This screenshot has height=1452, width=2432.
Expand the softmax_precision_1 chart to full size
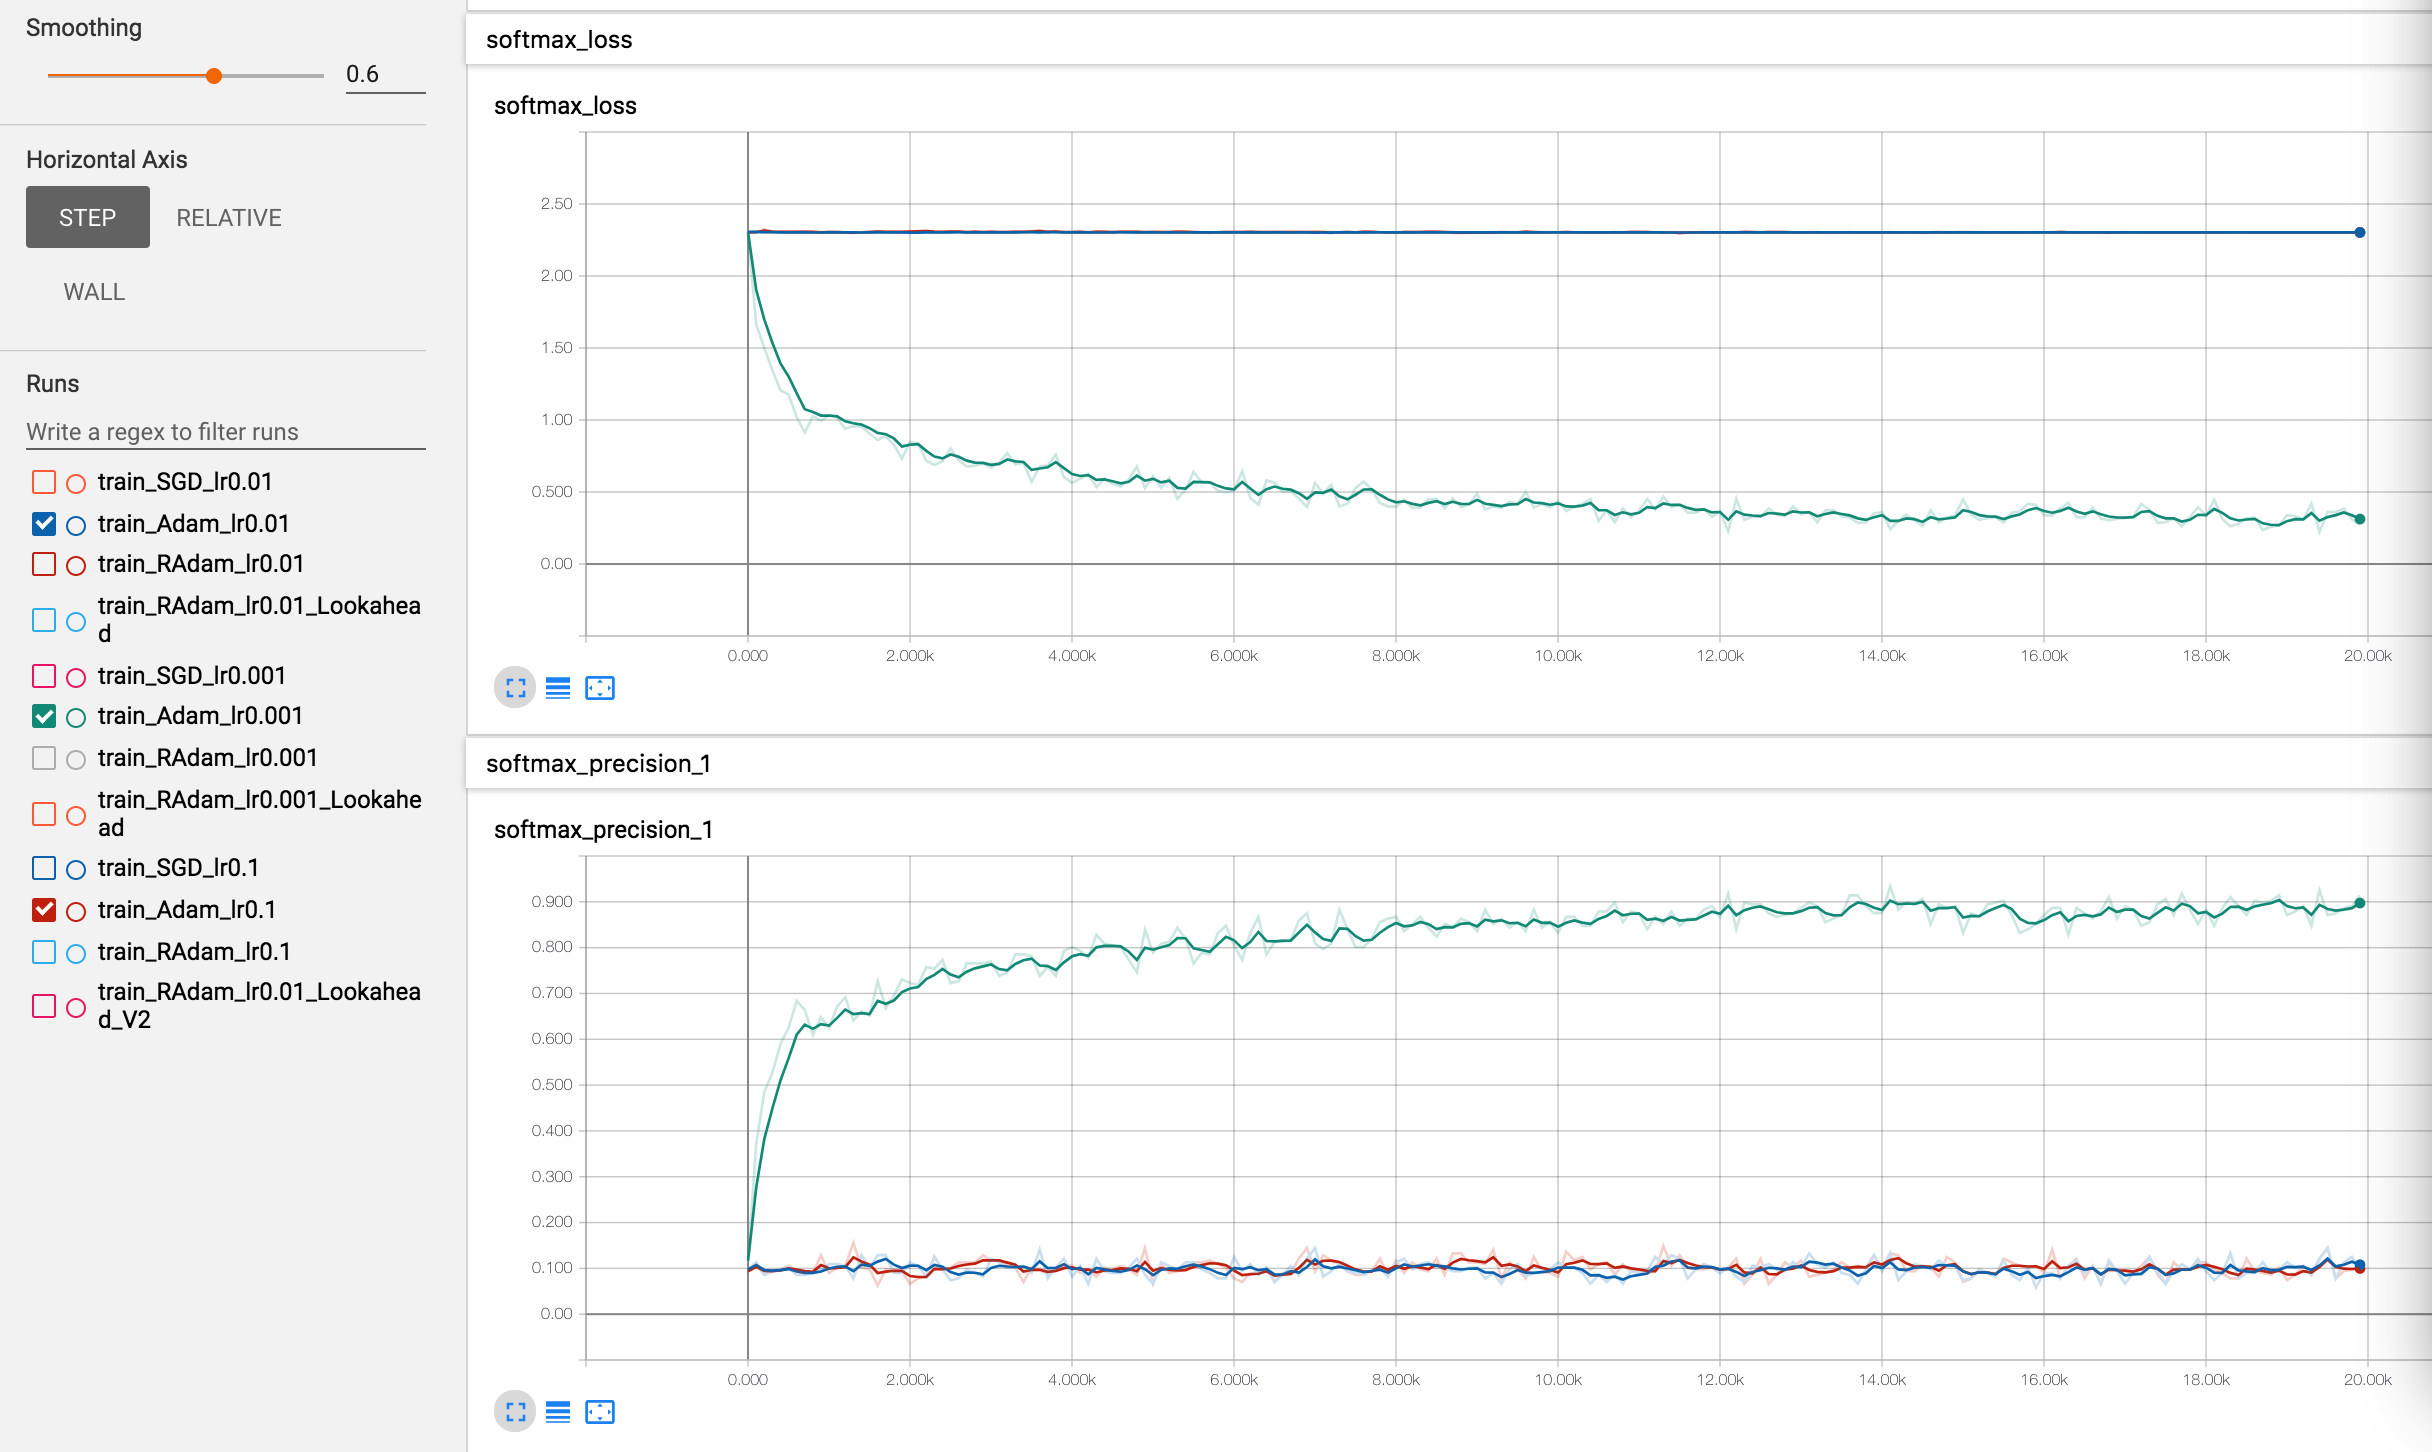pos(515,1412)
